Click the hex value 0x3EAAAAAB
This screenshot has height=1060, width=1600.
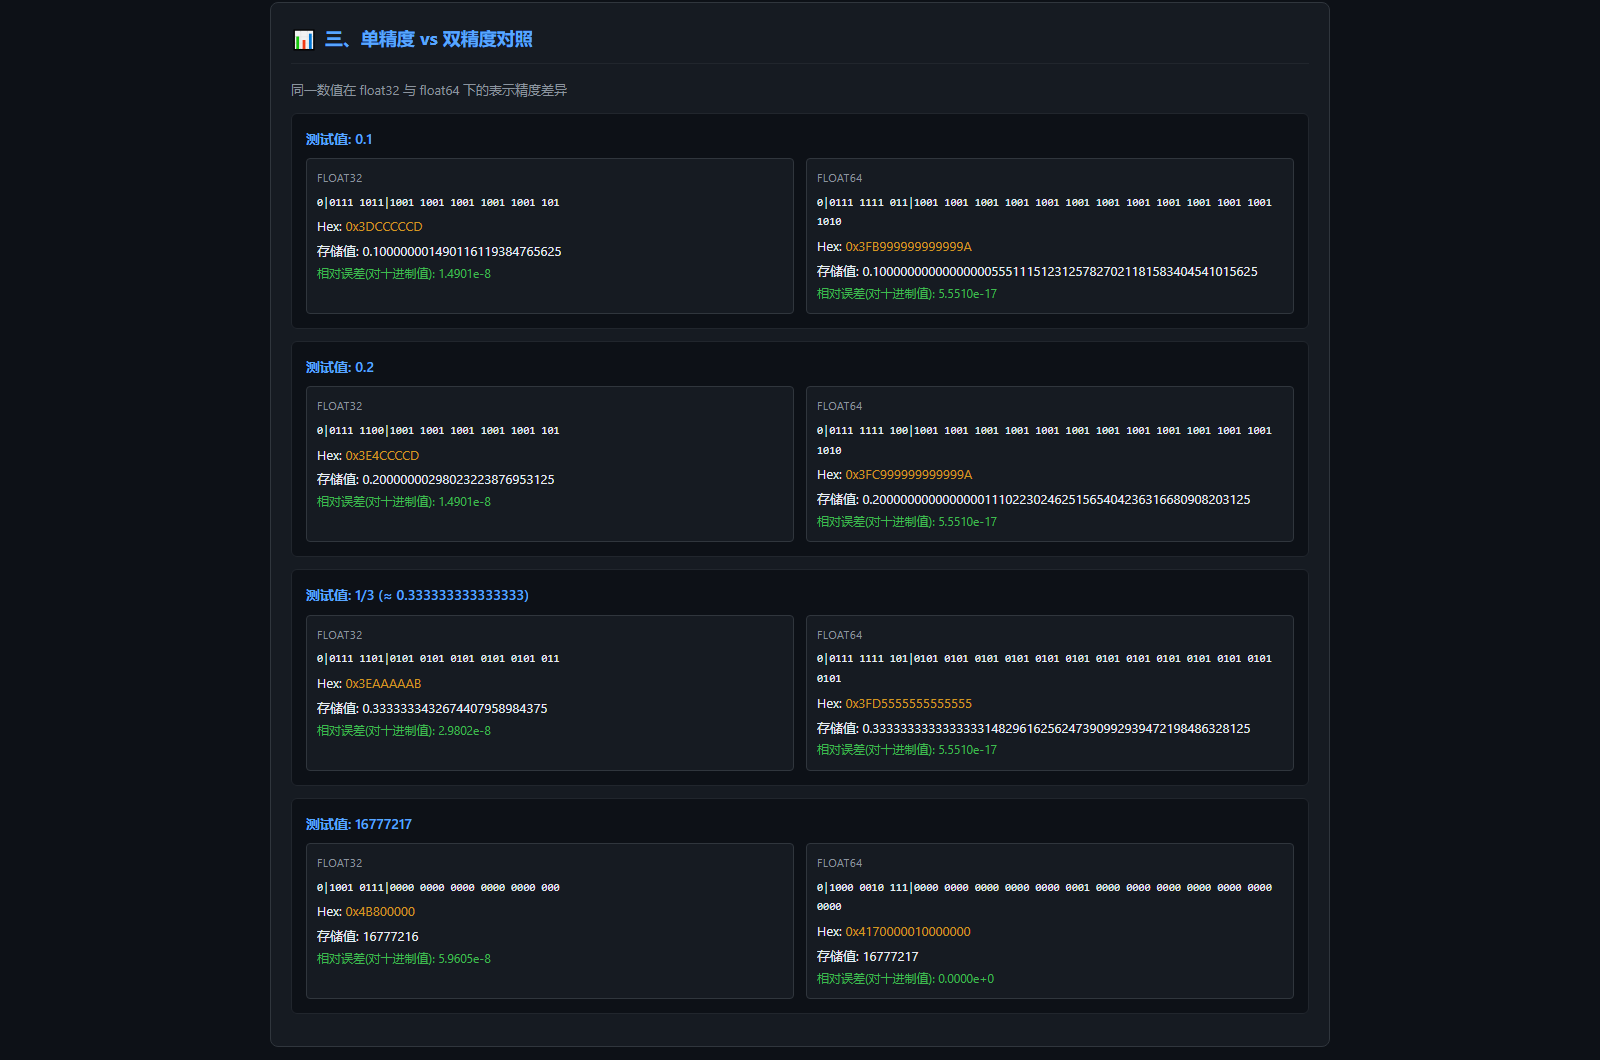pyautogui.click(x=383, y=684)
